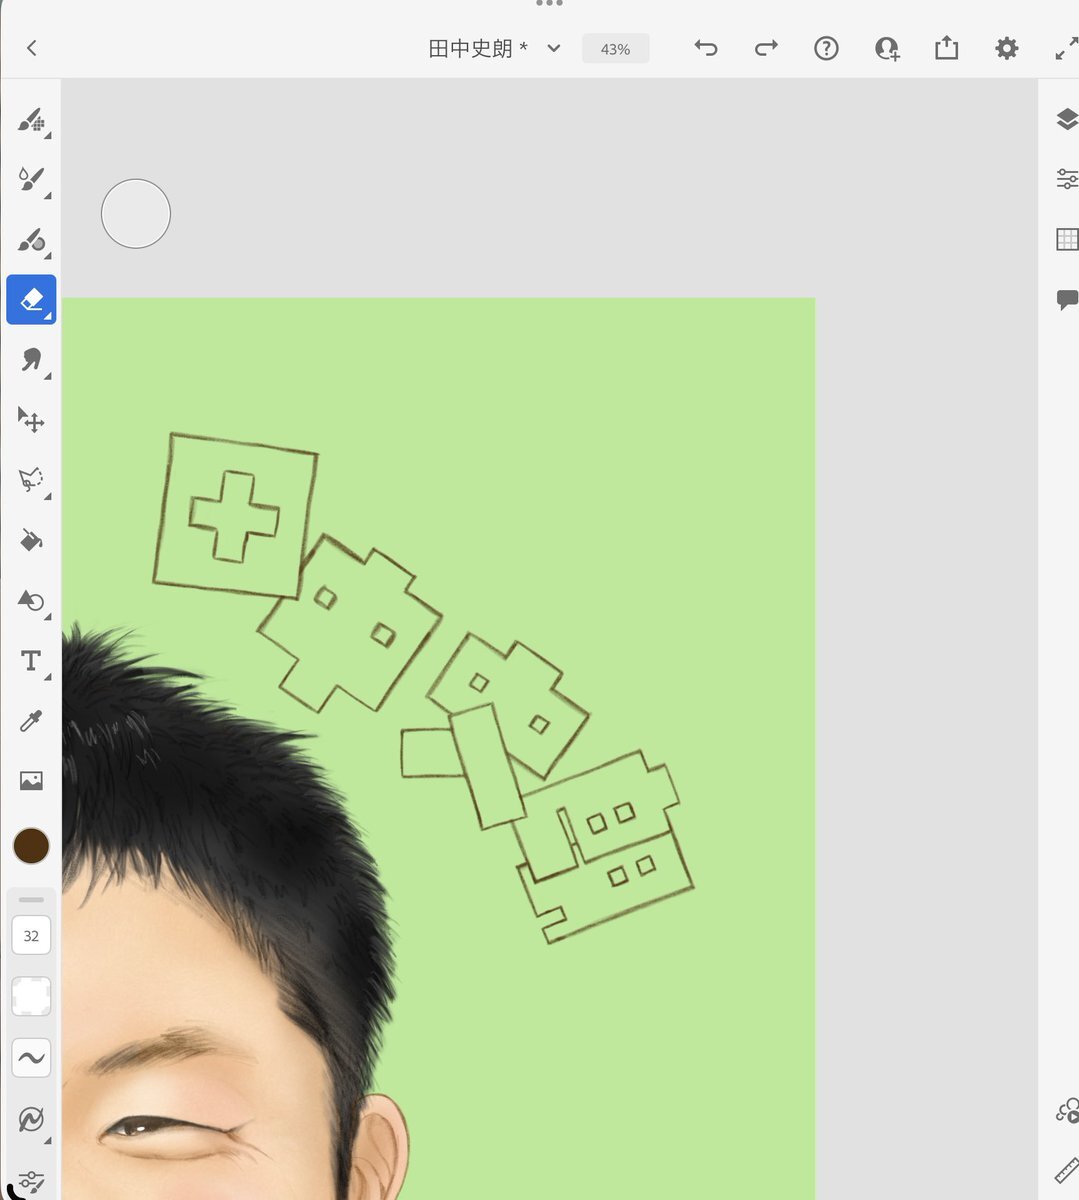This screenshot has width=1079, height=1200.
Task: Click the three-dot handle at top
Action: click(x=549, y=4)
